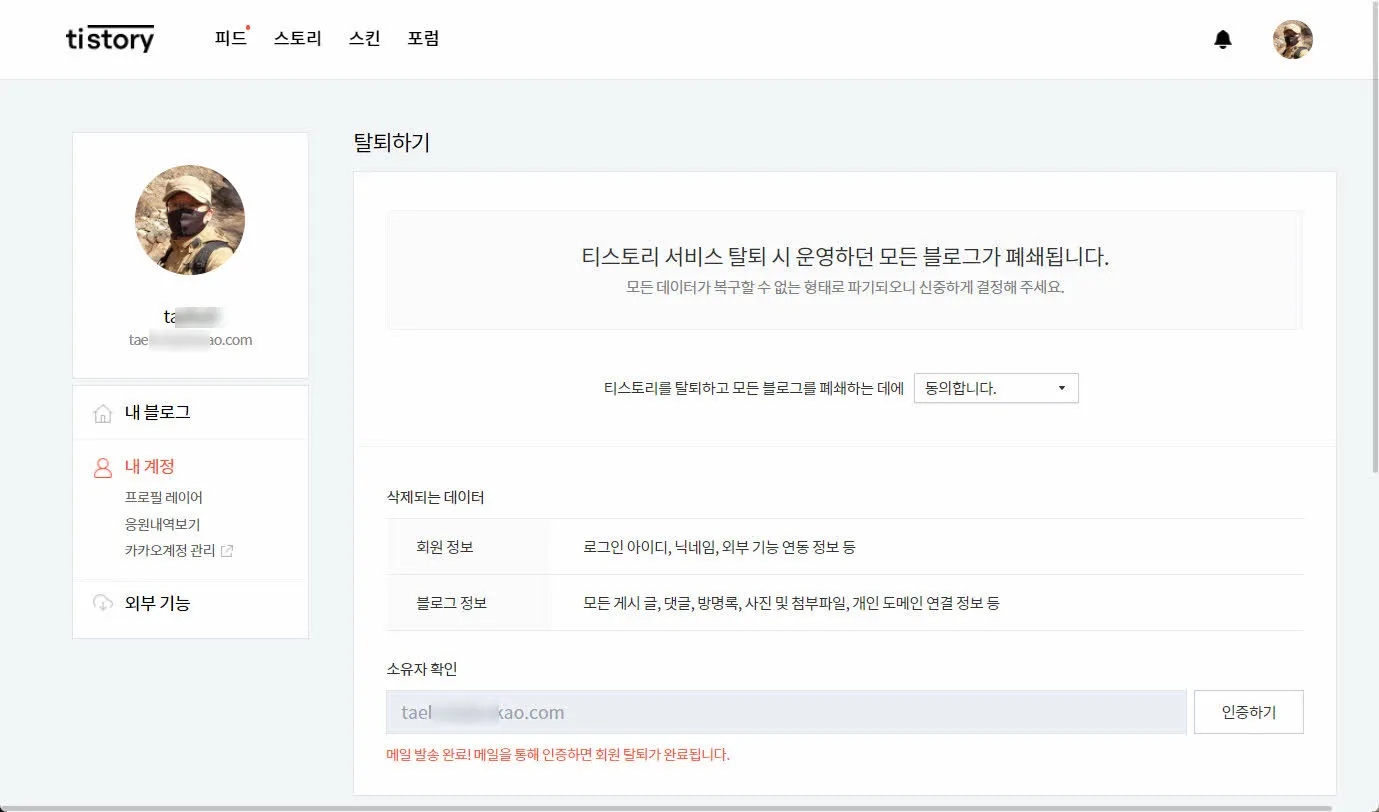Open 외부 기능 section
1379x812 pixels.
[157, 603]
